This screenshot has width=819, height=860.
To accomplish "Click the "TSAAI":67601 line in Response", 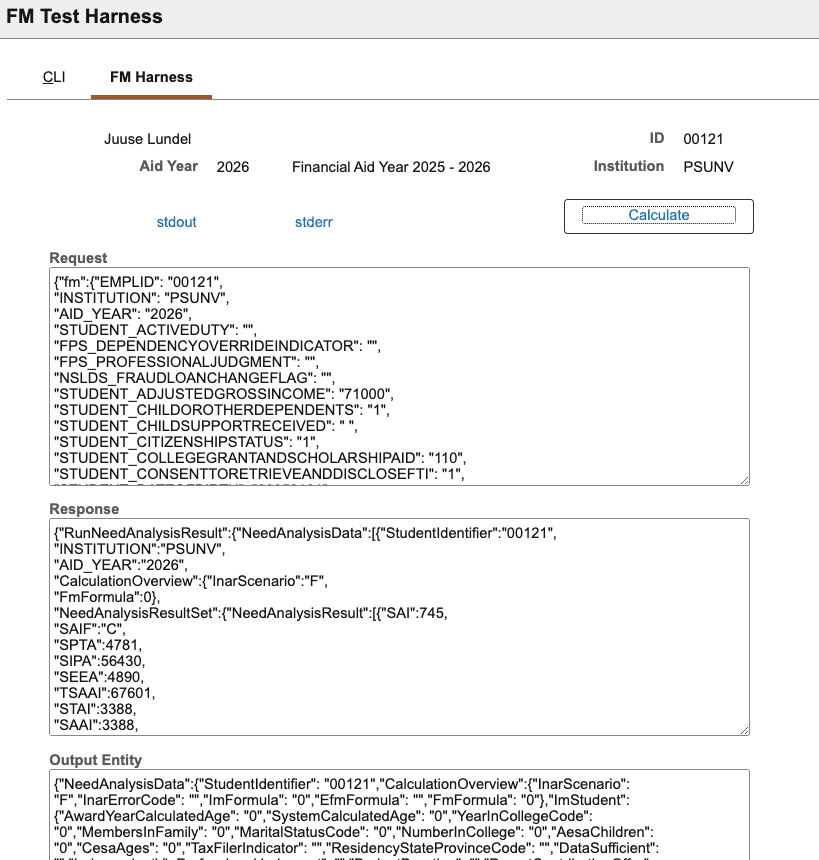I will 105,693.
